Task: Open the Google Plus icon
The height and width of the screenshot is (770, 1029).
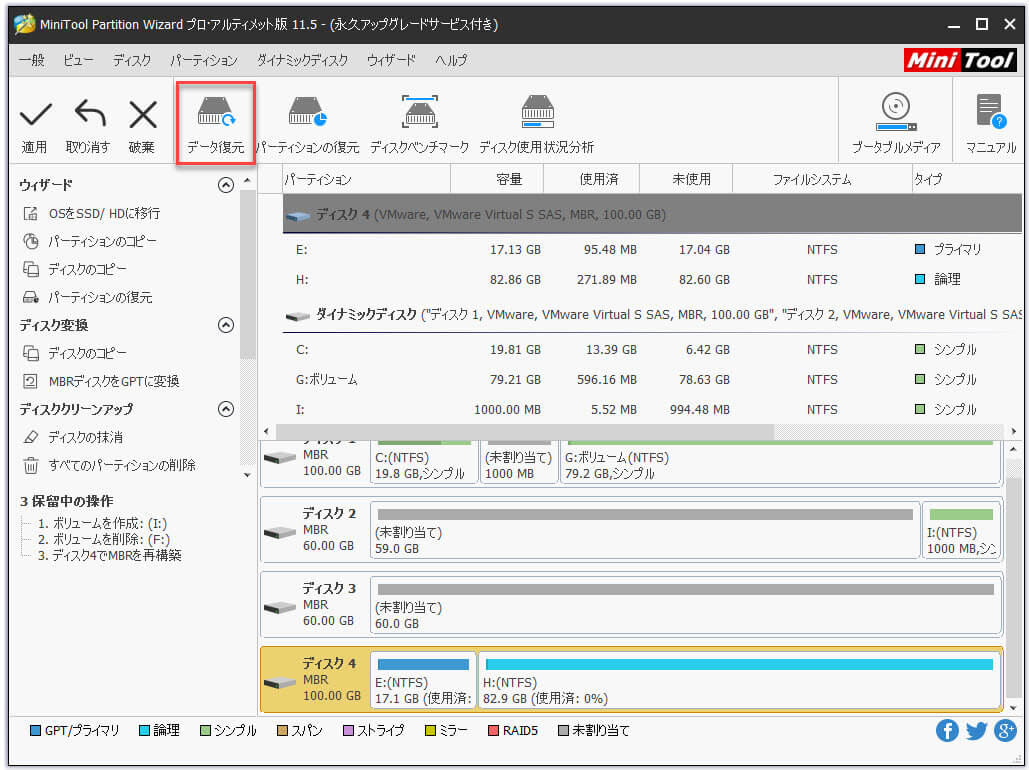Action: tap(1005, 730)
